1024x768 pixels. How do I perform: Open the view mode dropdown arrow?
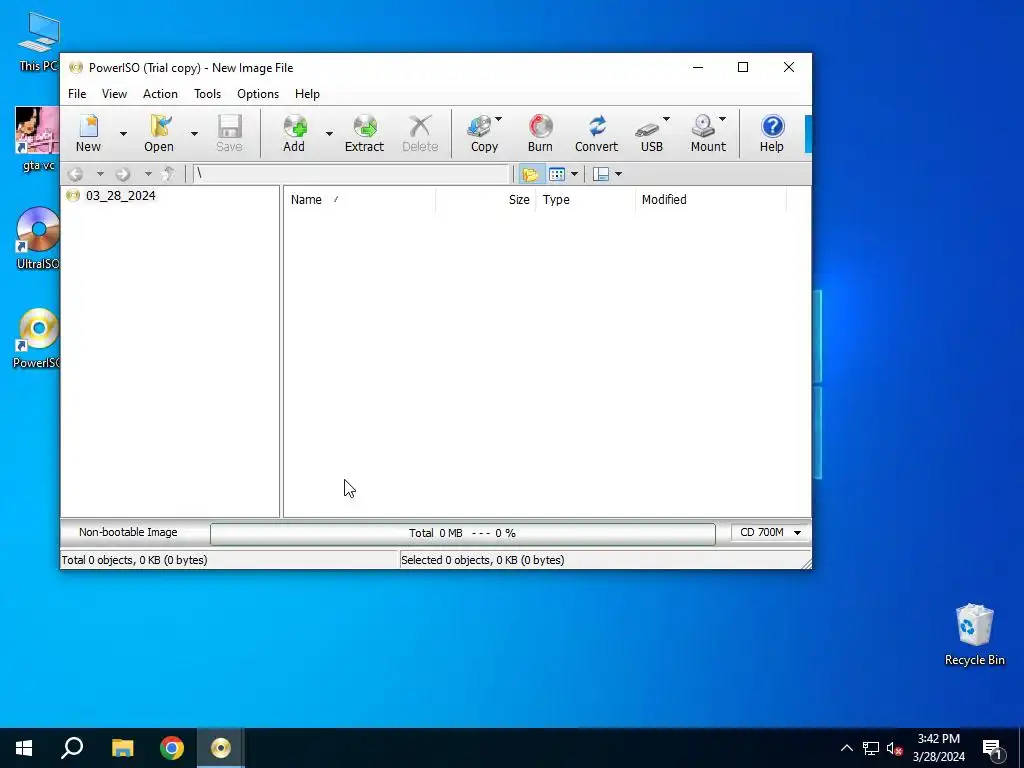574,174
